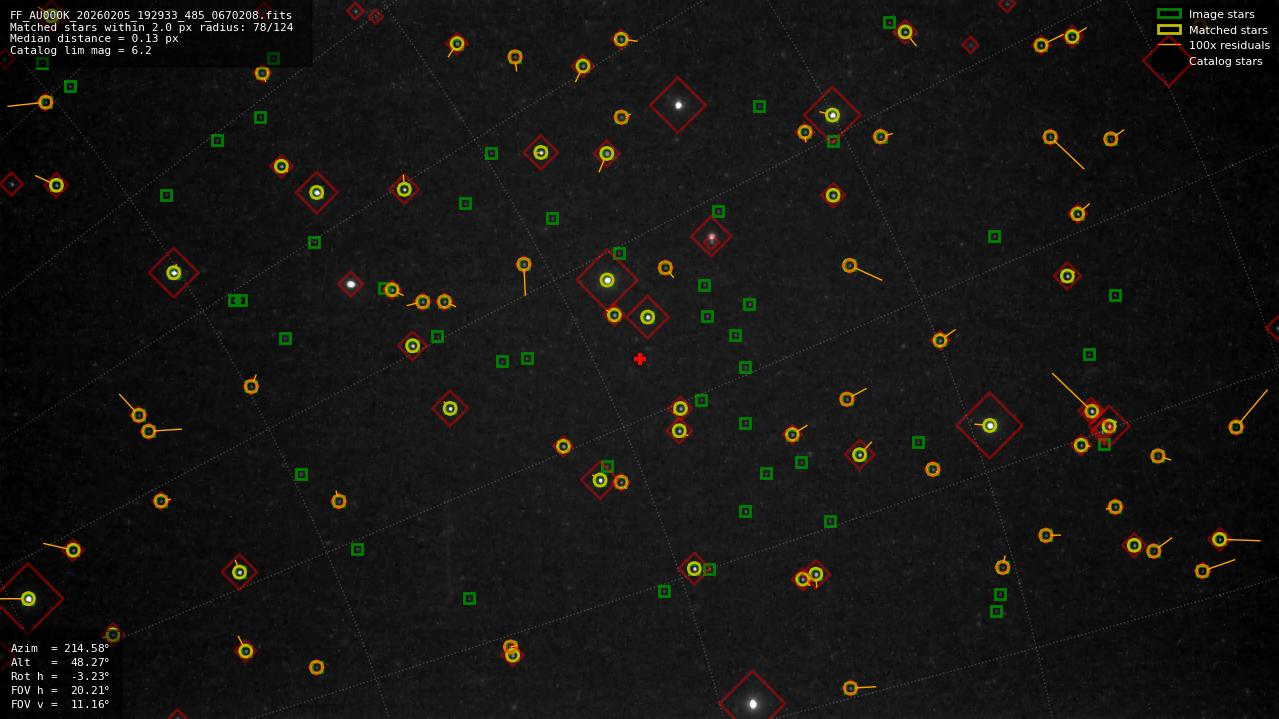Image resolution: width=1279 pixels, height=719 pixels.
Task: Select the '100x residuals' legend label
Action: click(x=1229, y=45)
